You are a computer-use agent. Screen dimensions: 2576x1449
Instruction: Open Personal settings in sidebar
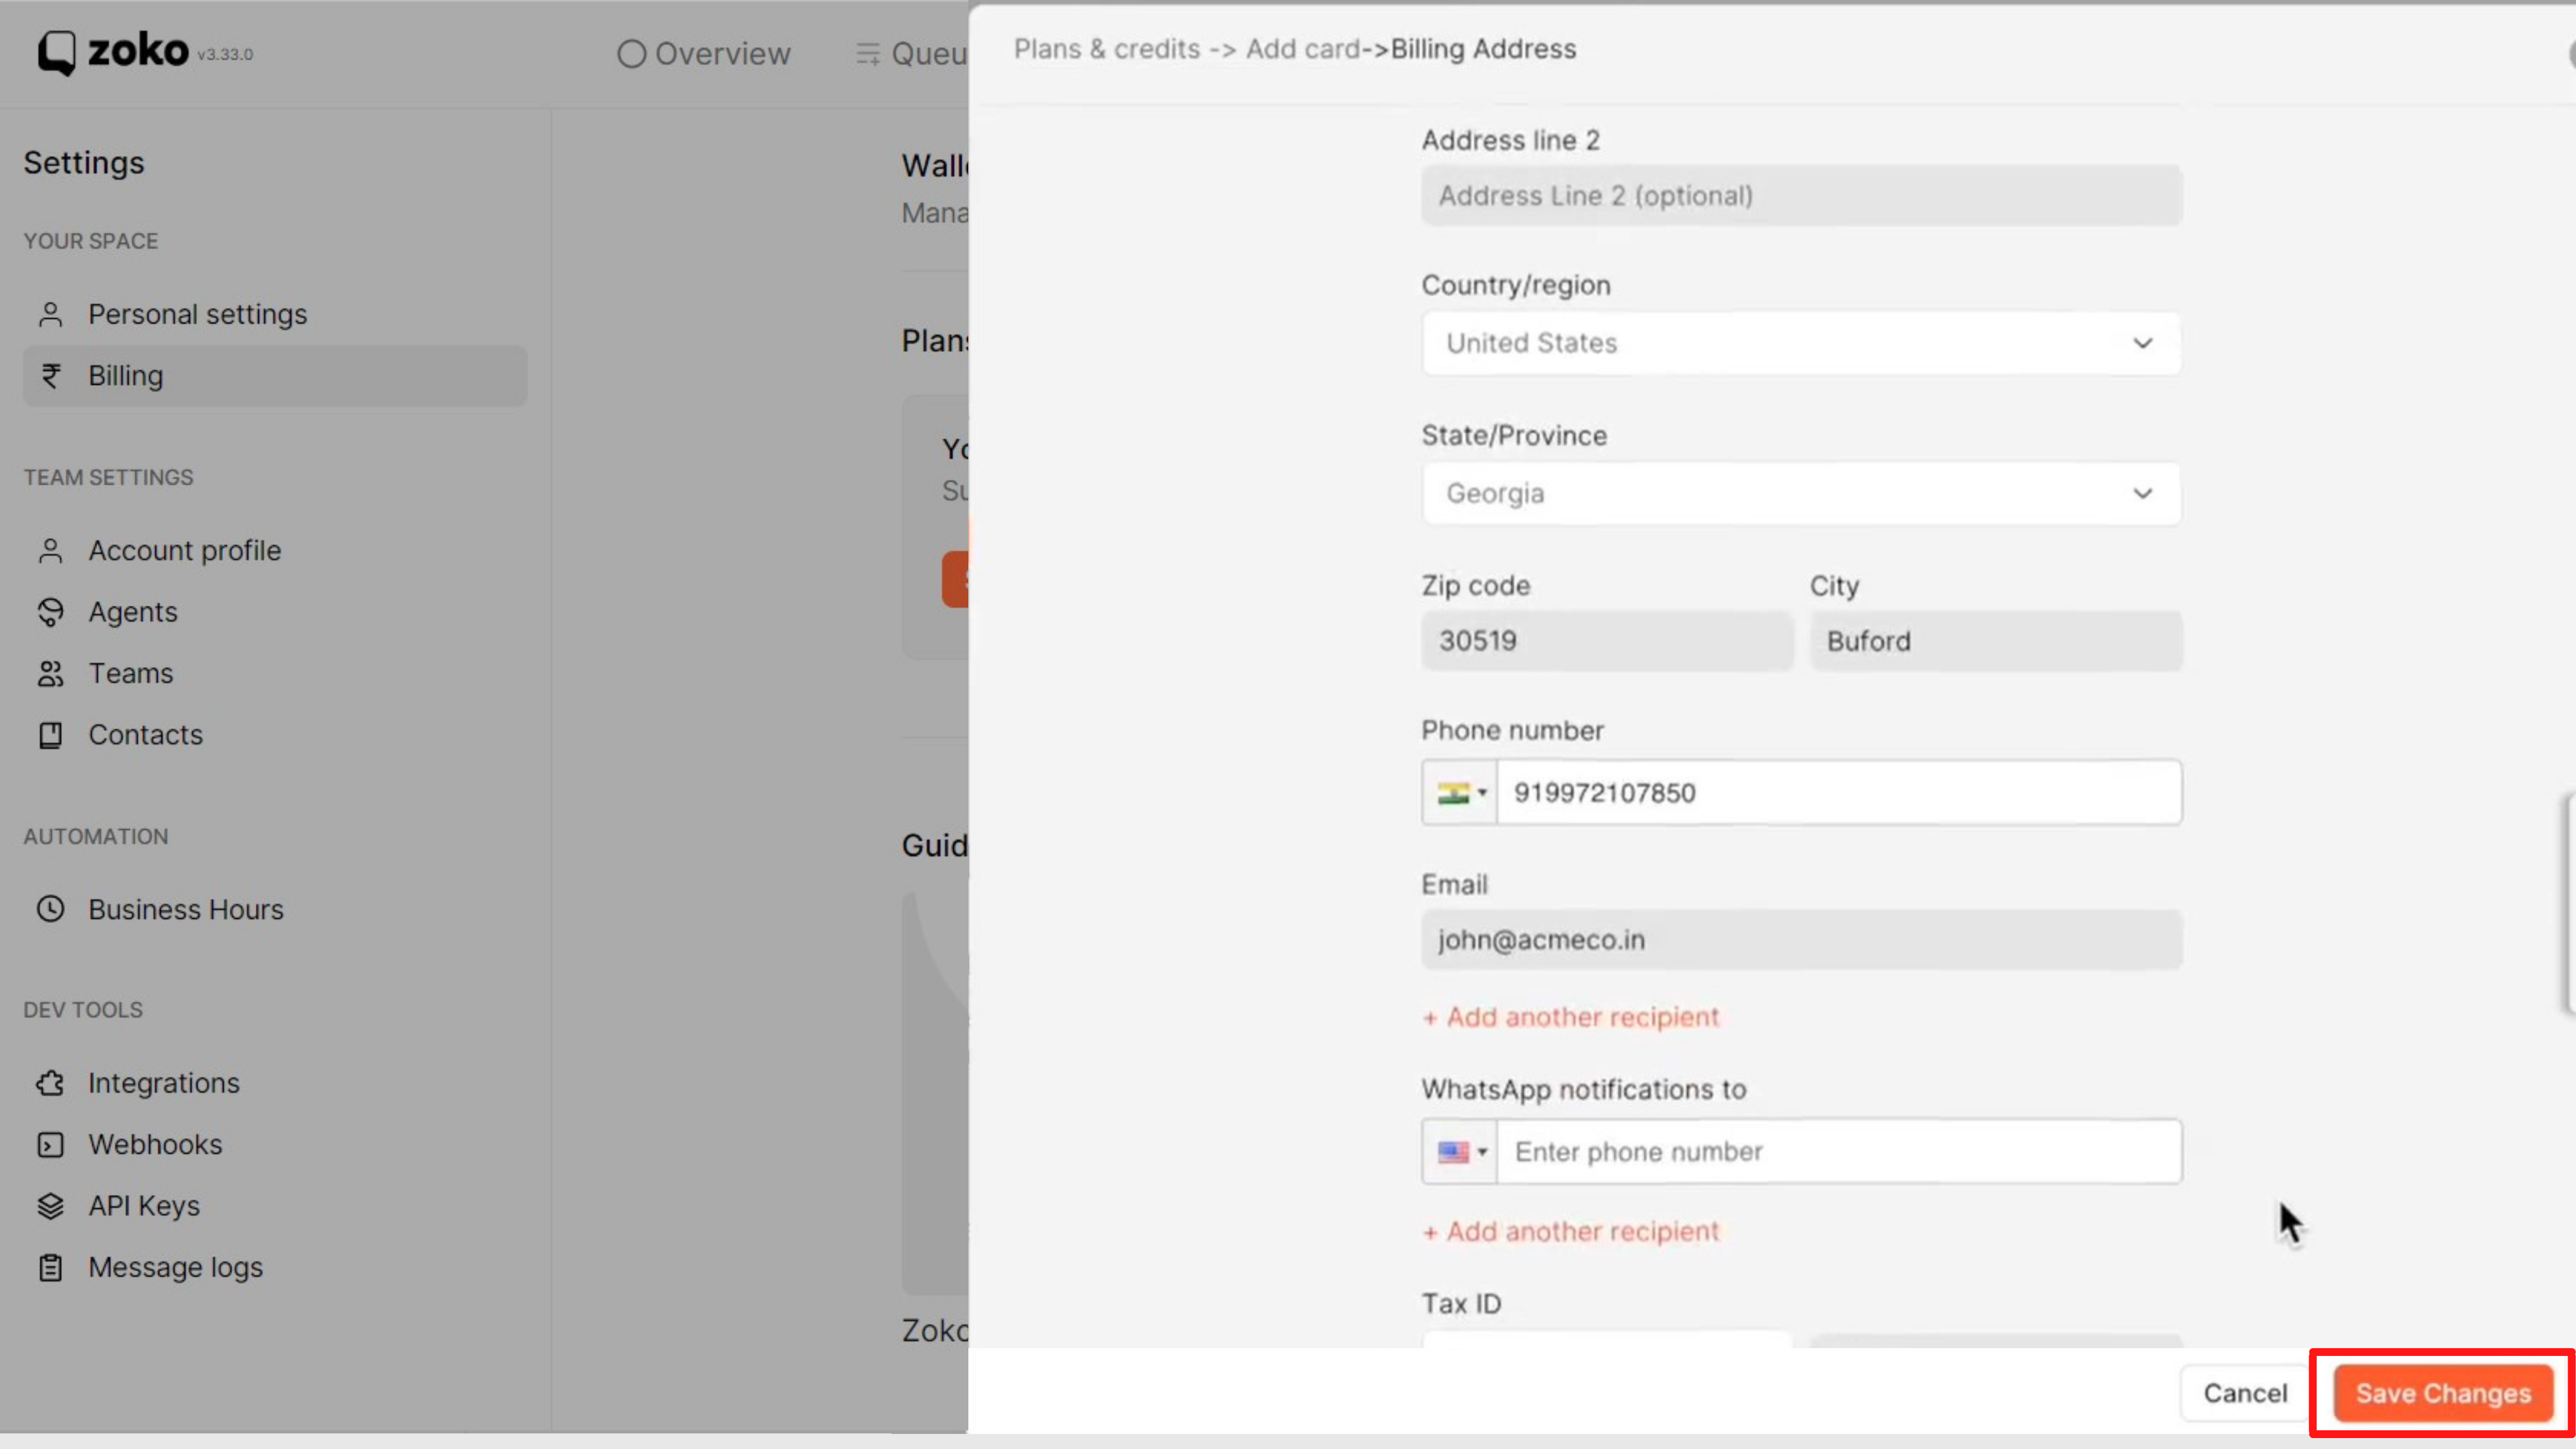click(275, 315)
